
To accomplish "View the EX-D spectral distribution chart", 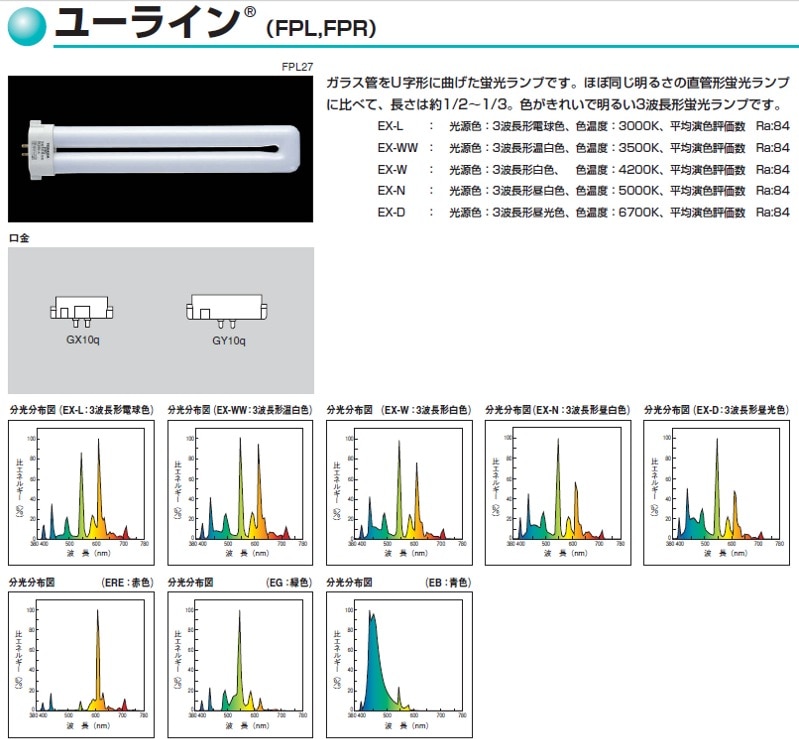I will (x=716, y=492).
